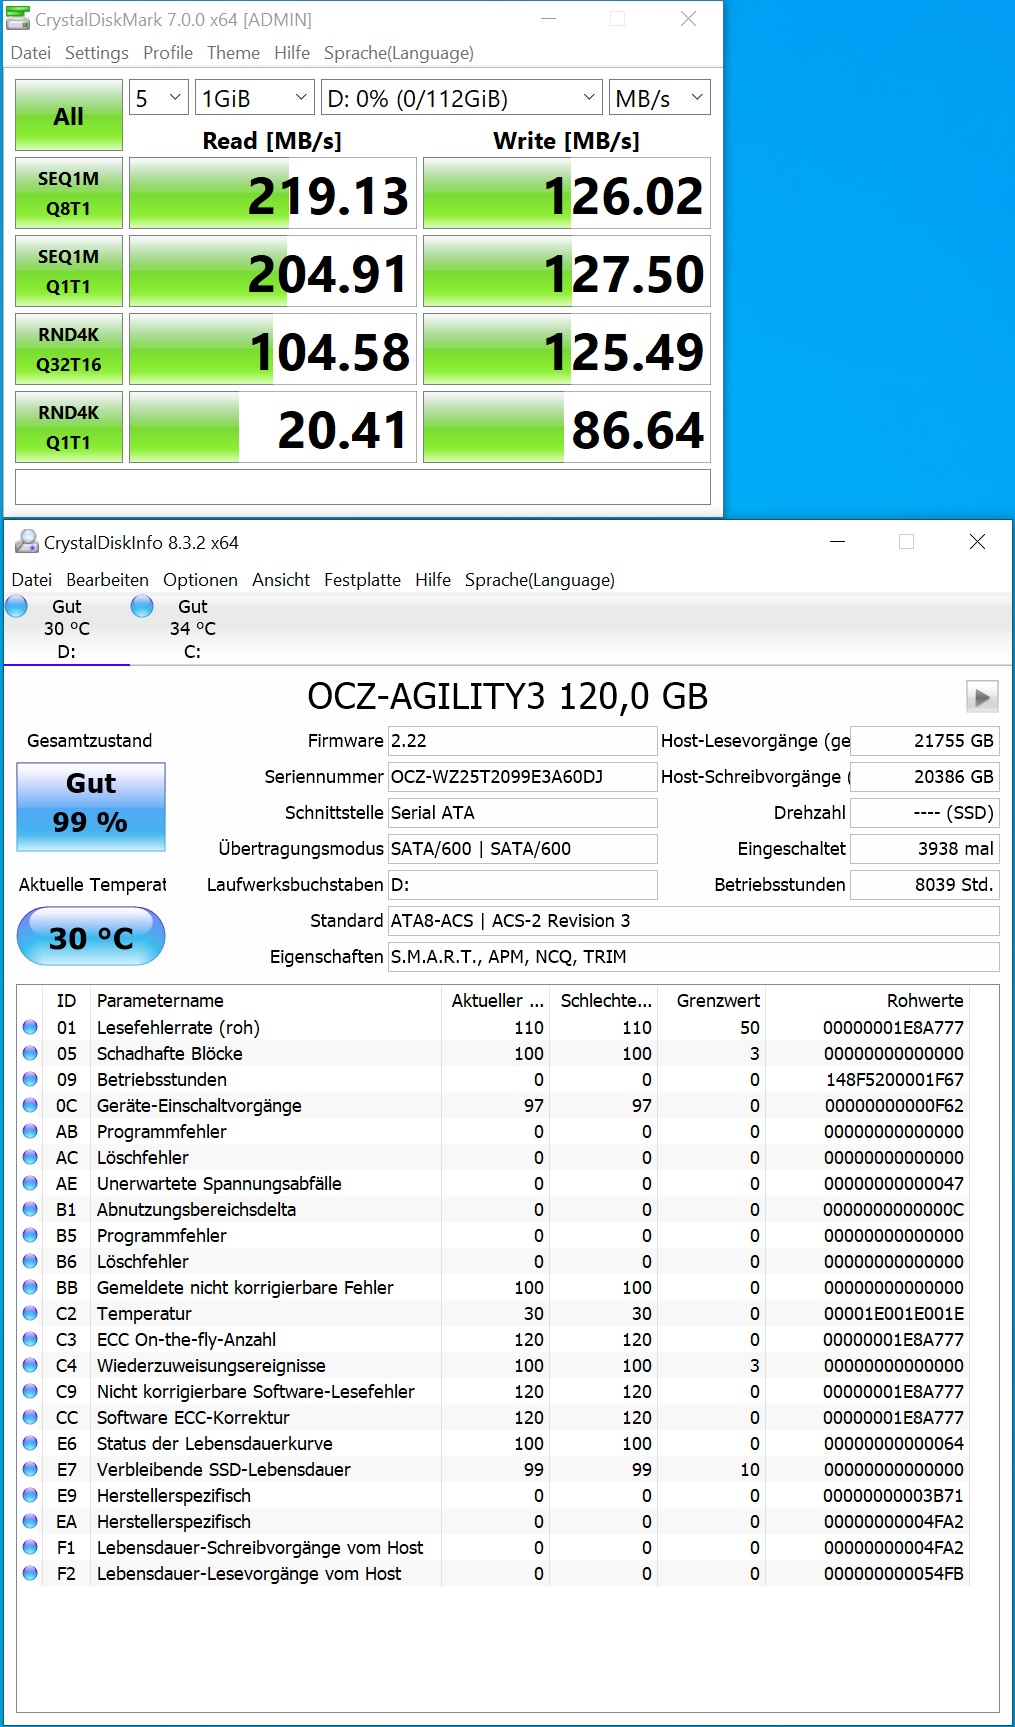Run the SEQ1M Q1T1 test

point(69,271)
